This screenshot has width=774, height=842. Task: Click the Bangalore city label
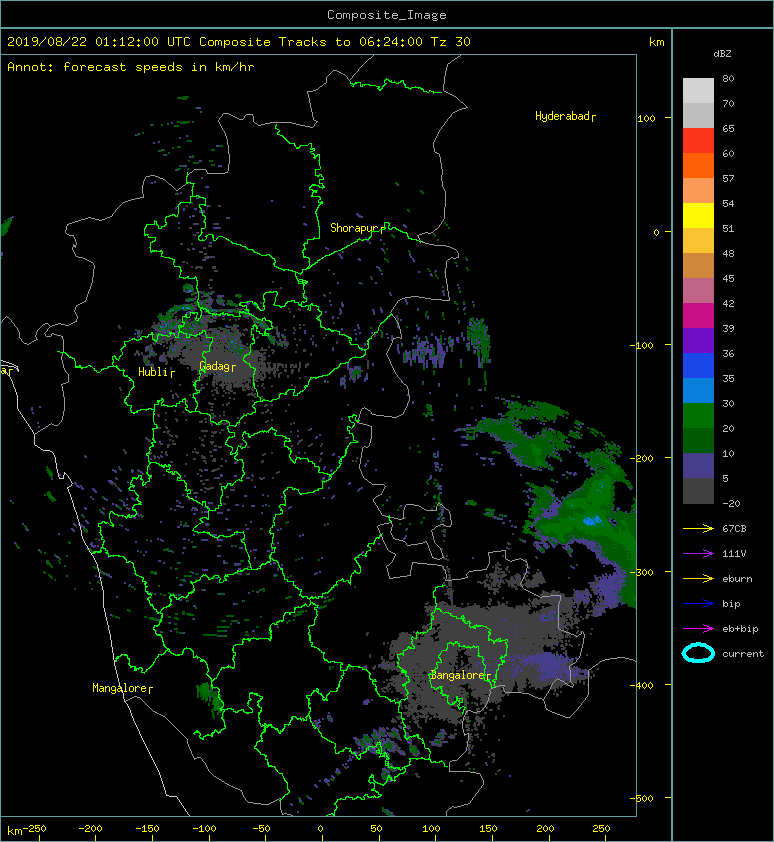[x=461, y=676]
